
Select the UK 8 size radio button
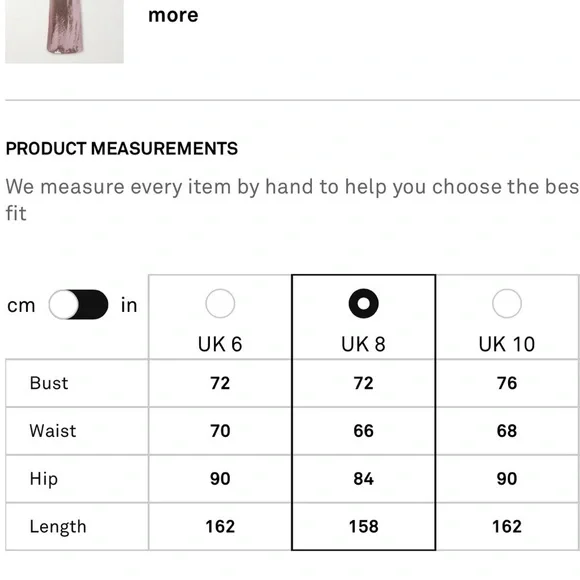(364, 303)
